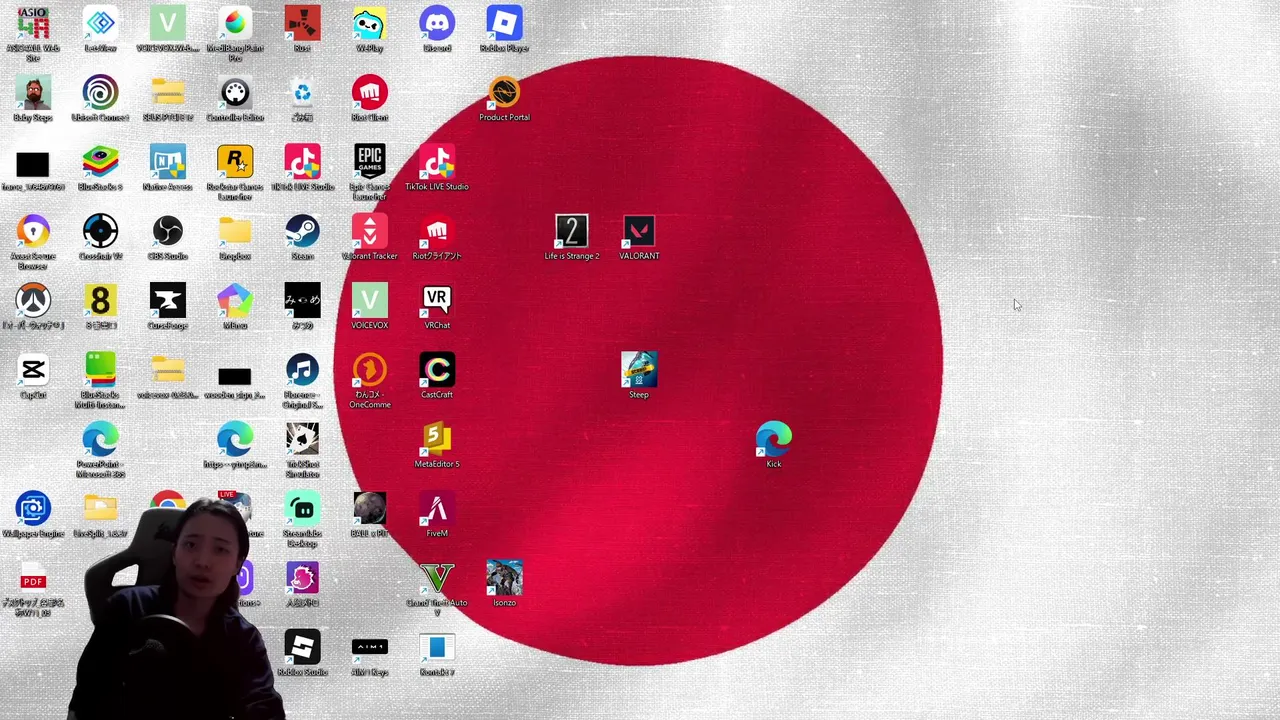
Task: Open FiveM shortcut
Action: (437, 509)
